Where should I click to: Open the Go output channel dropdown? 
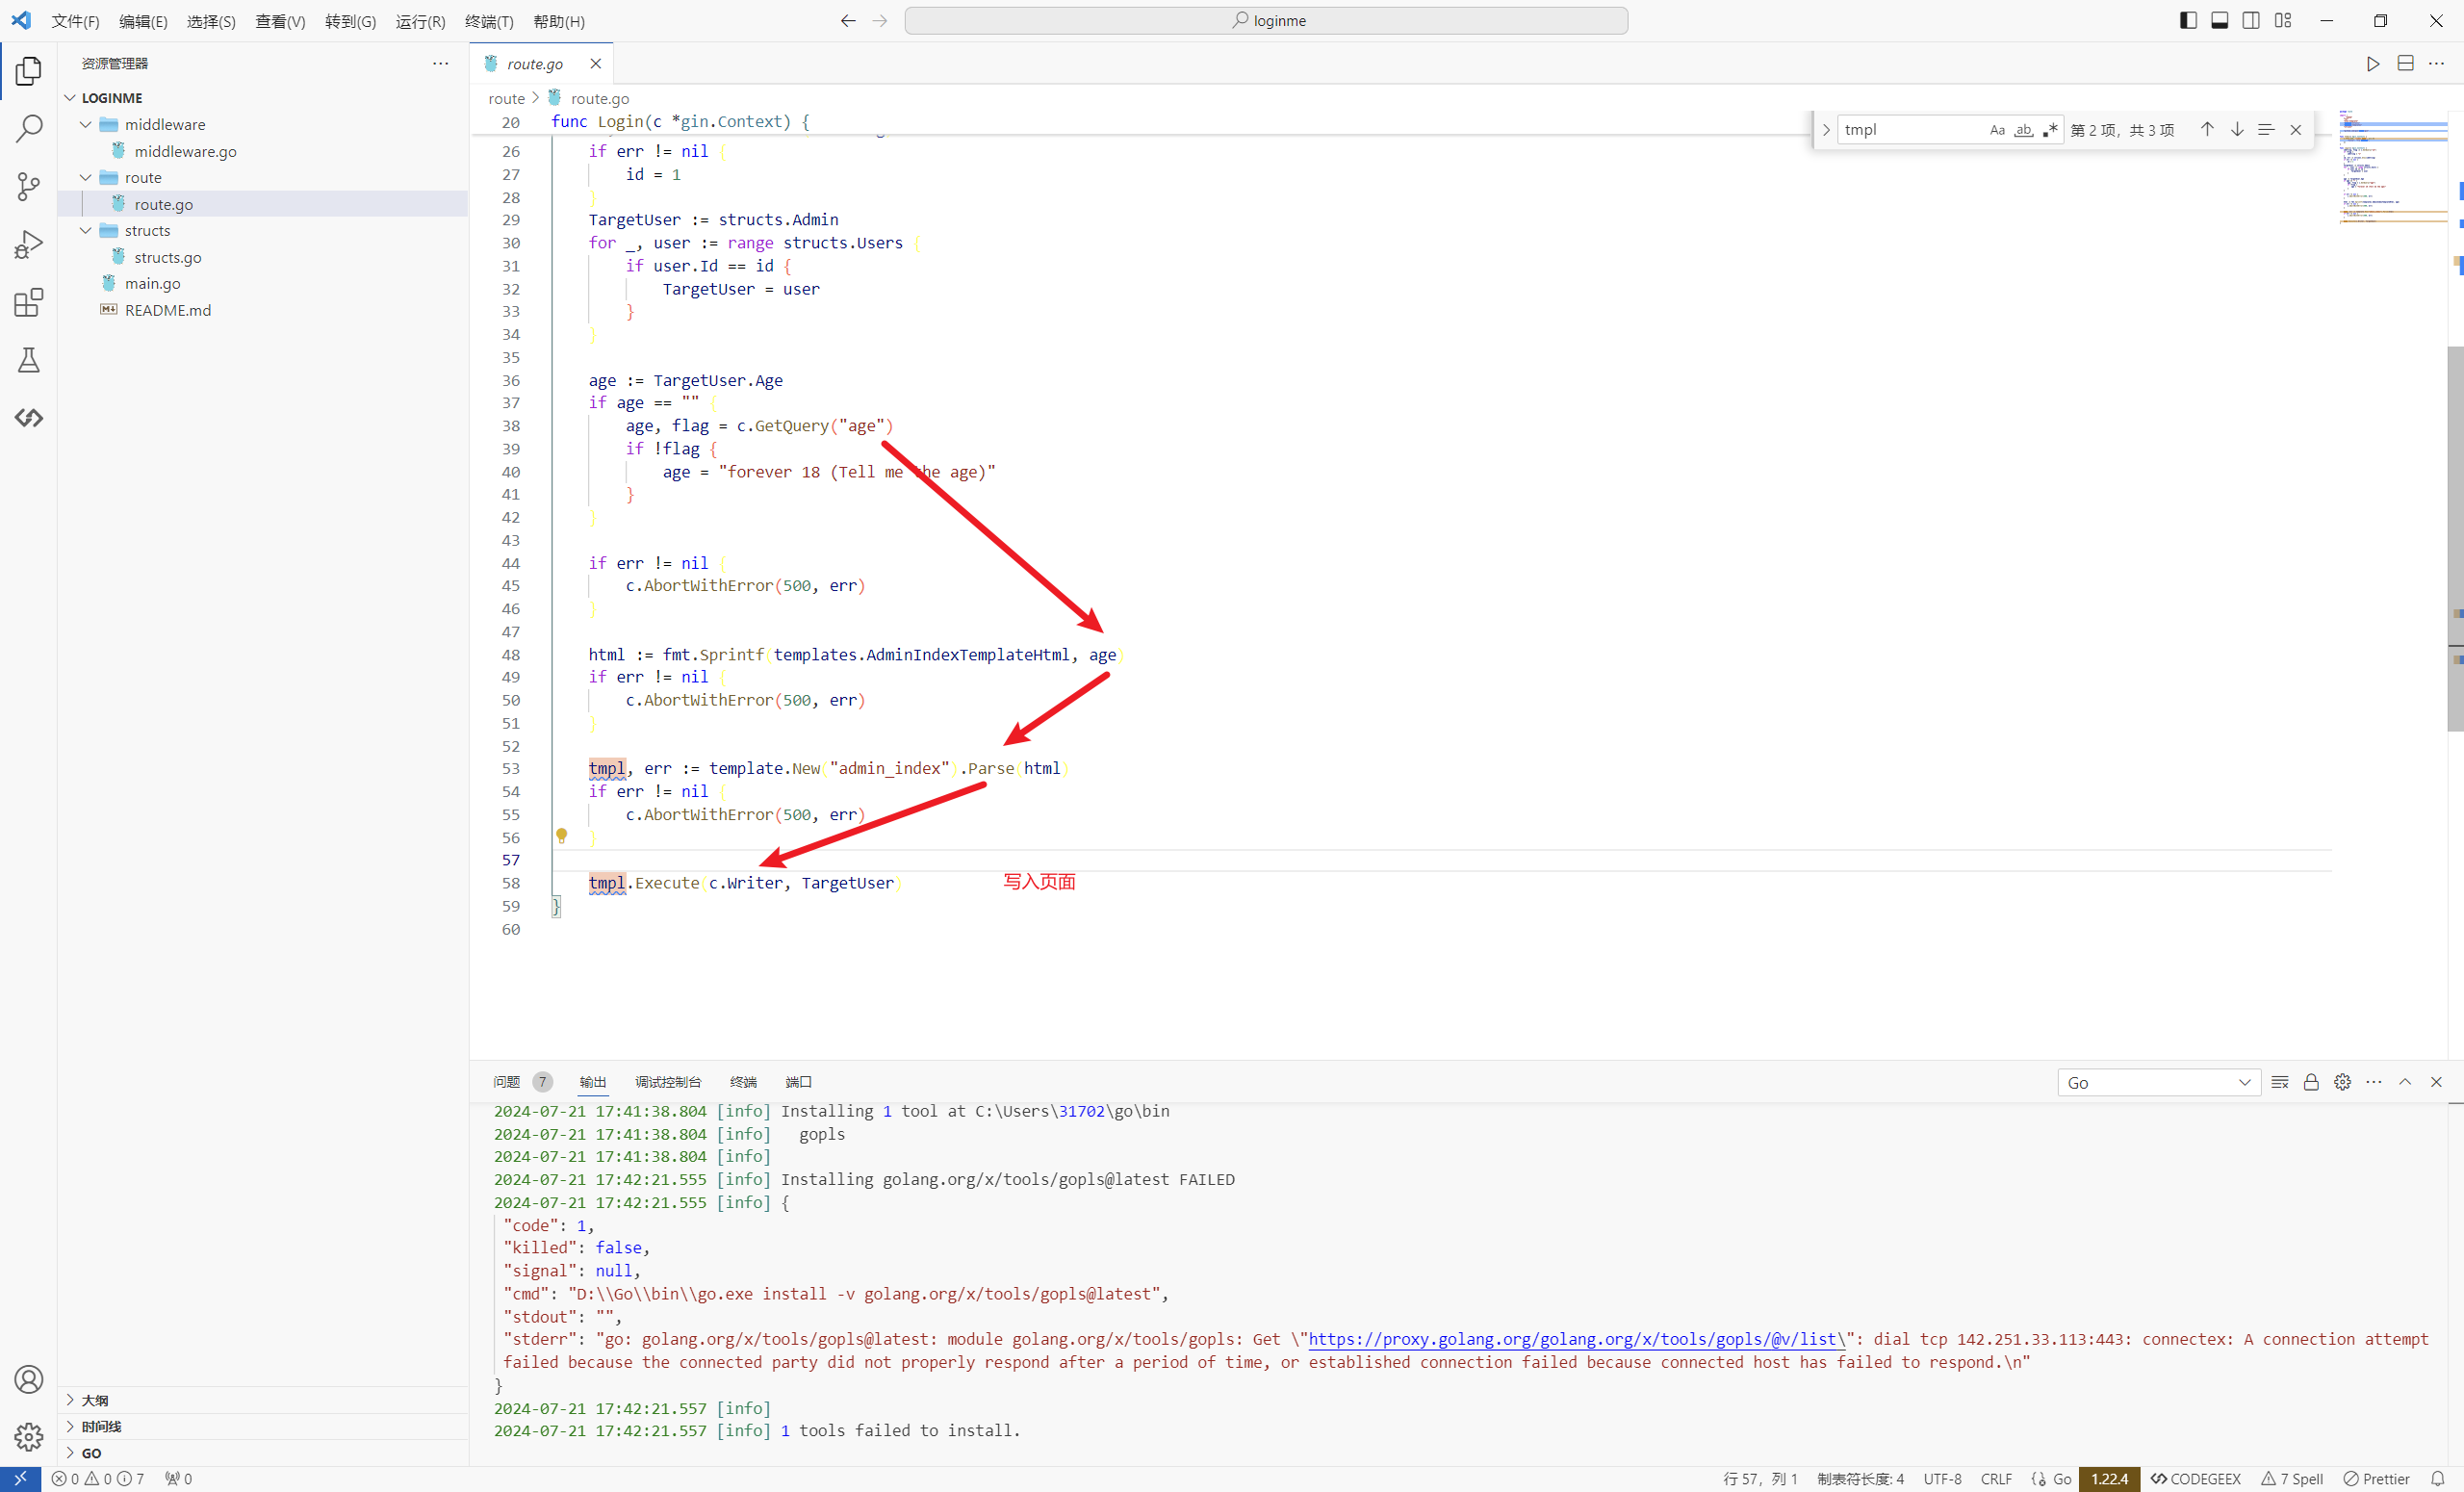click(x=2159, y=1083)
